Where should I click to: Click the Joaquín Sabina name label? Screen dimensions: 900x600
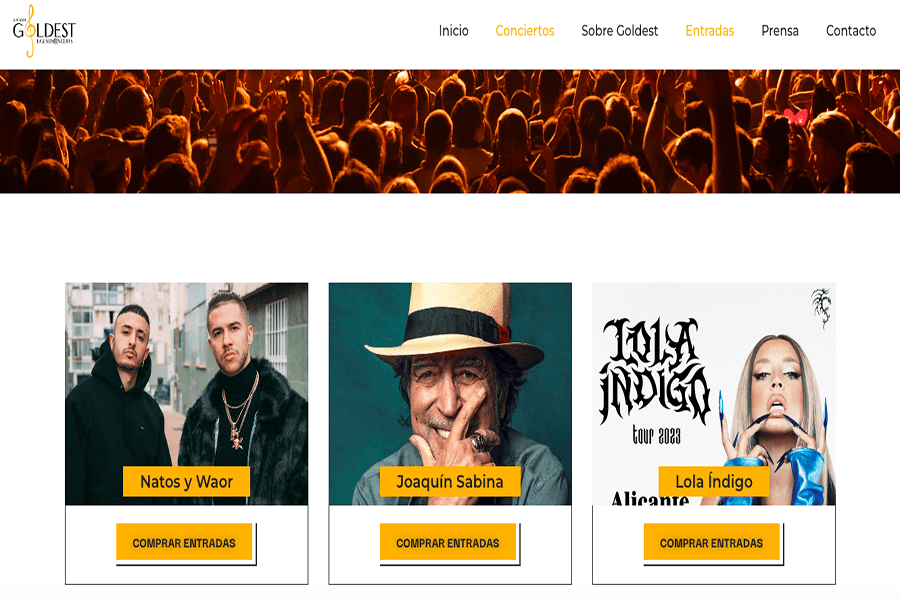point(450,481)
